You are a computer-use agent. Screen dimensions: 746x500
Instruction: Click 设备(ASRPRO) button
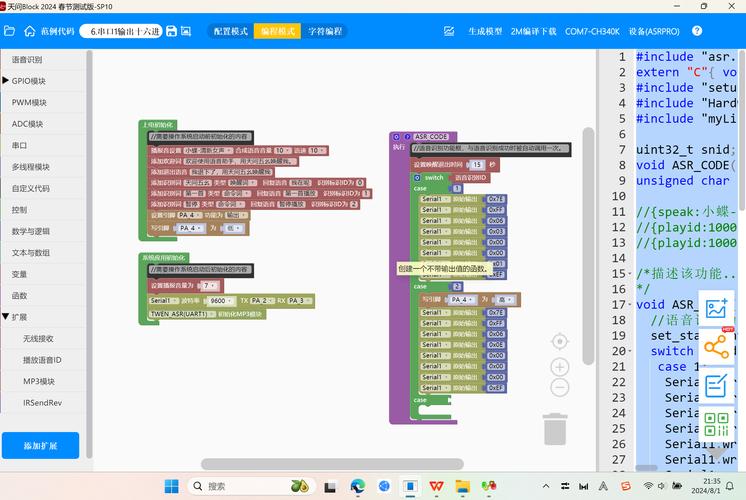654,31
